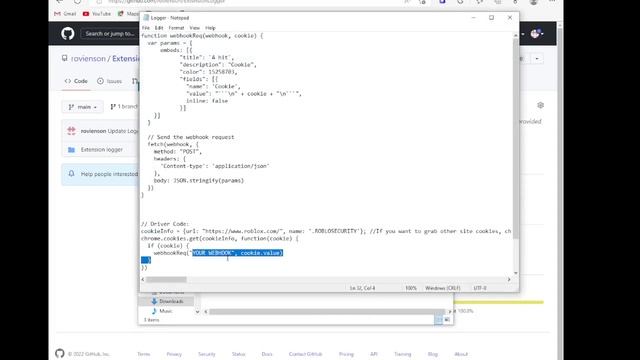
Task: Click the highlighted 'YOUR WEBHOOK' text
Action: coord(213,253)
